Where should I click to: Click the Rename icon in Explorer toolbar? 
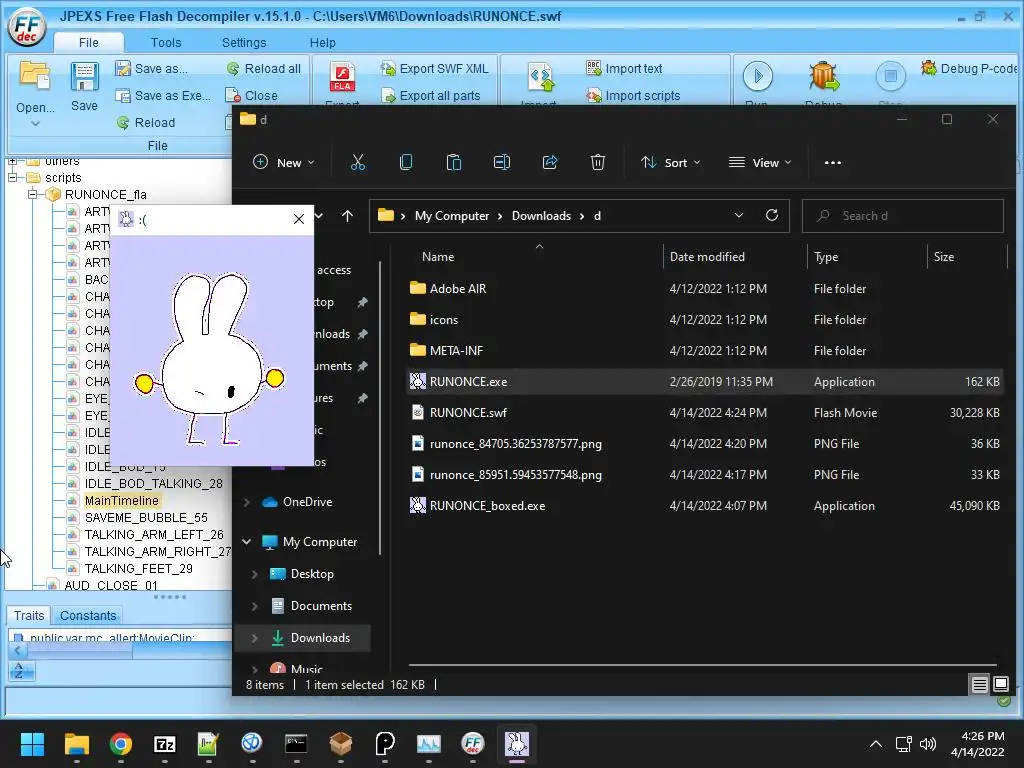502,163
